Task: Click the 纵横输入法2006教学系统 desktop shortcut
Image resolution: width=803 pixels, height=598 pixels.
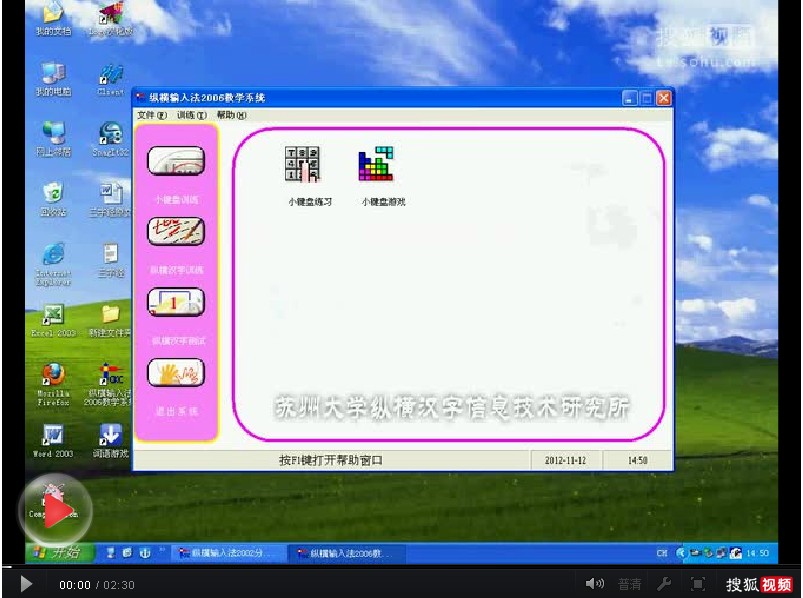Action: pos(109,384)
